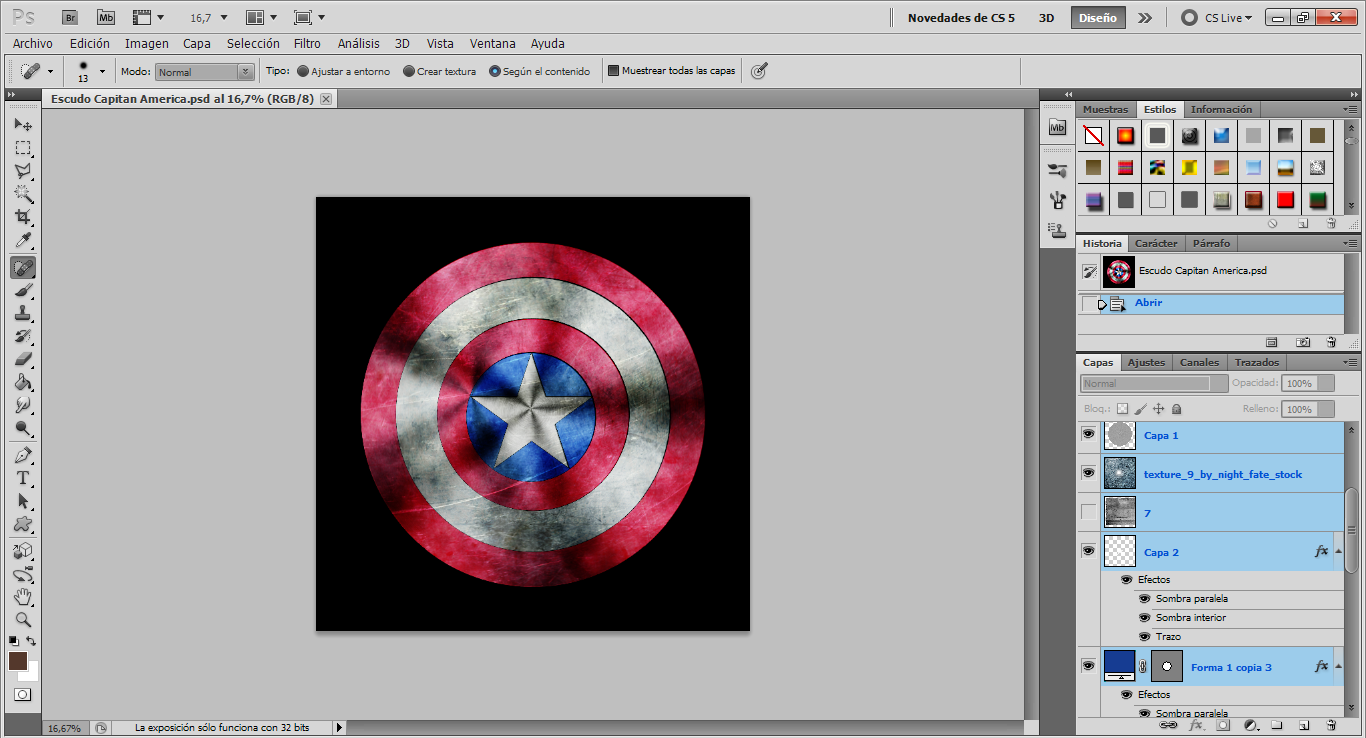Select the Custom Shape tool

[x=23, y=524]
